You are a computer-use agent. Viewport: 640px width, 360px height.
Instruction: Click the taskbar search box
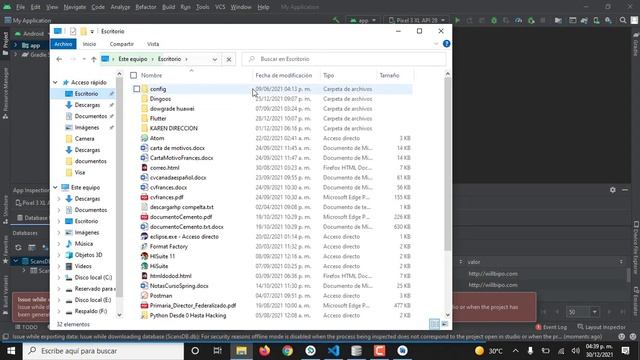click(103, 351)
